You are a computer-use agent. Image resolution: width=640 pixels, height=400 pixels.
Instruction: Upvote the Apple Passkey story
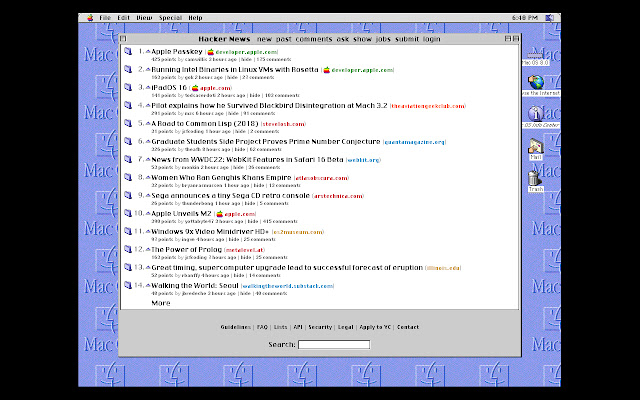coord(148,52)
